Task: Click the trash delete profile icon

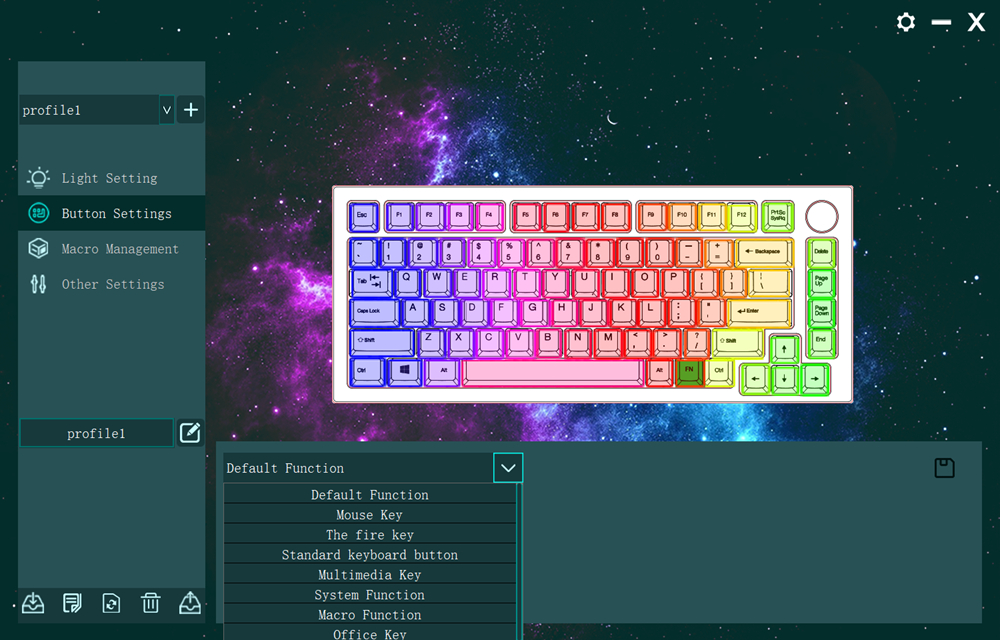Action: point(151,602)
